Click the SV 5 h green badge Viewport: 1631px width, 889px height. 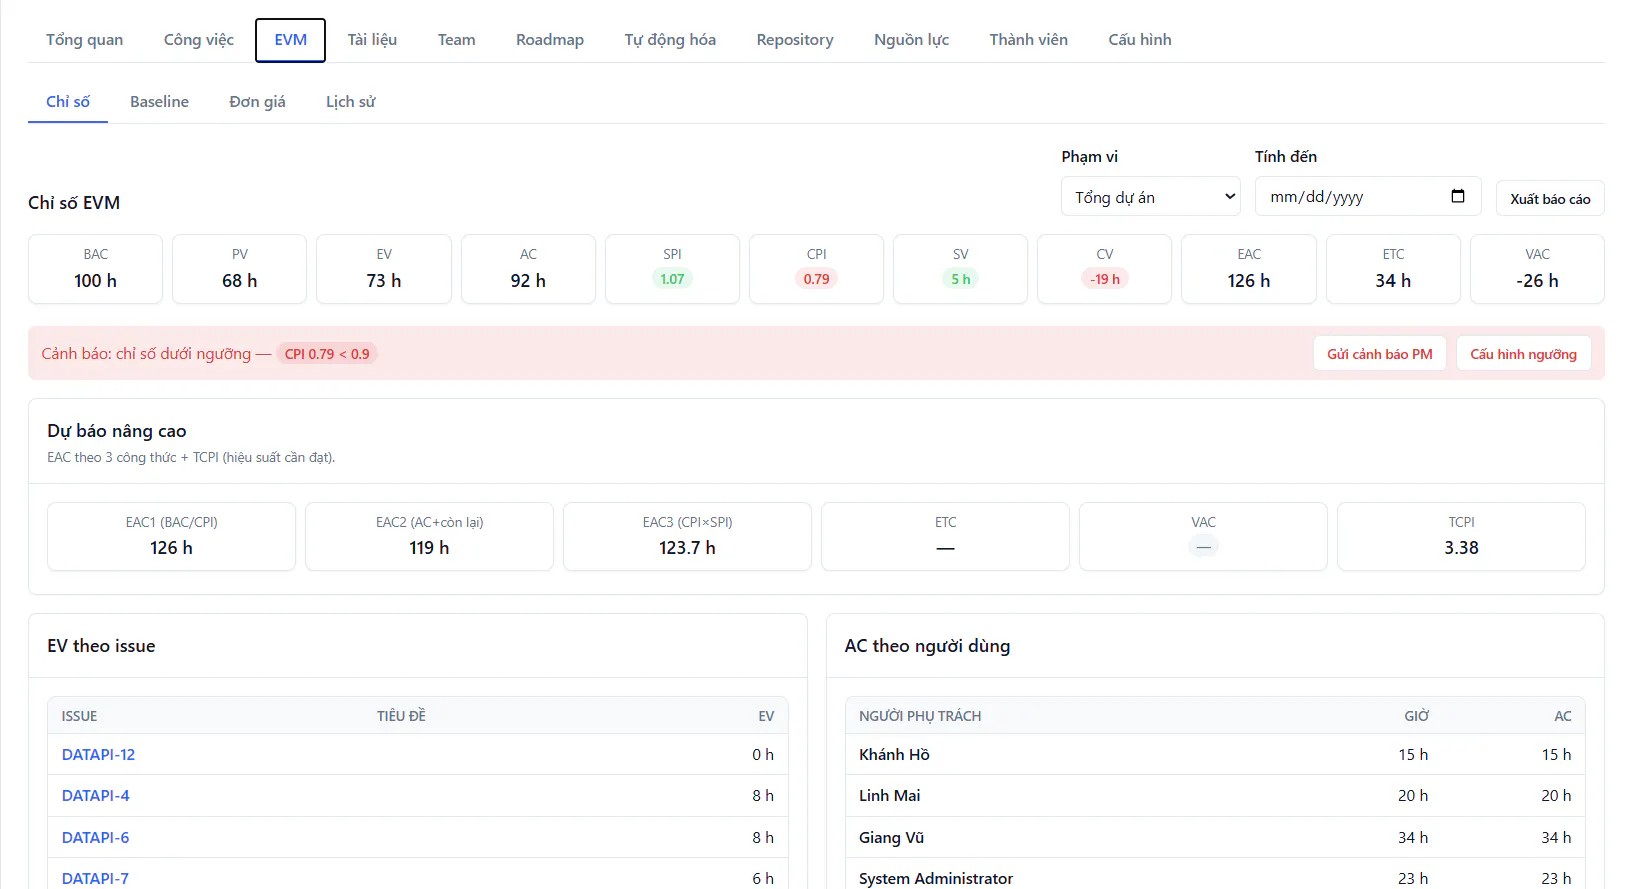tap(961, 279)
